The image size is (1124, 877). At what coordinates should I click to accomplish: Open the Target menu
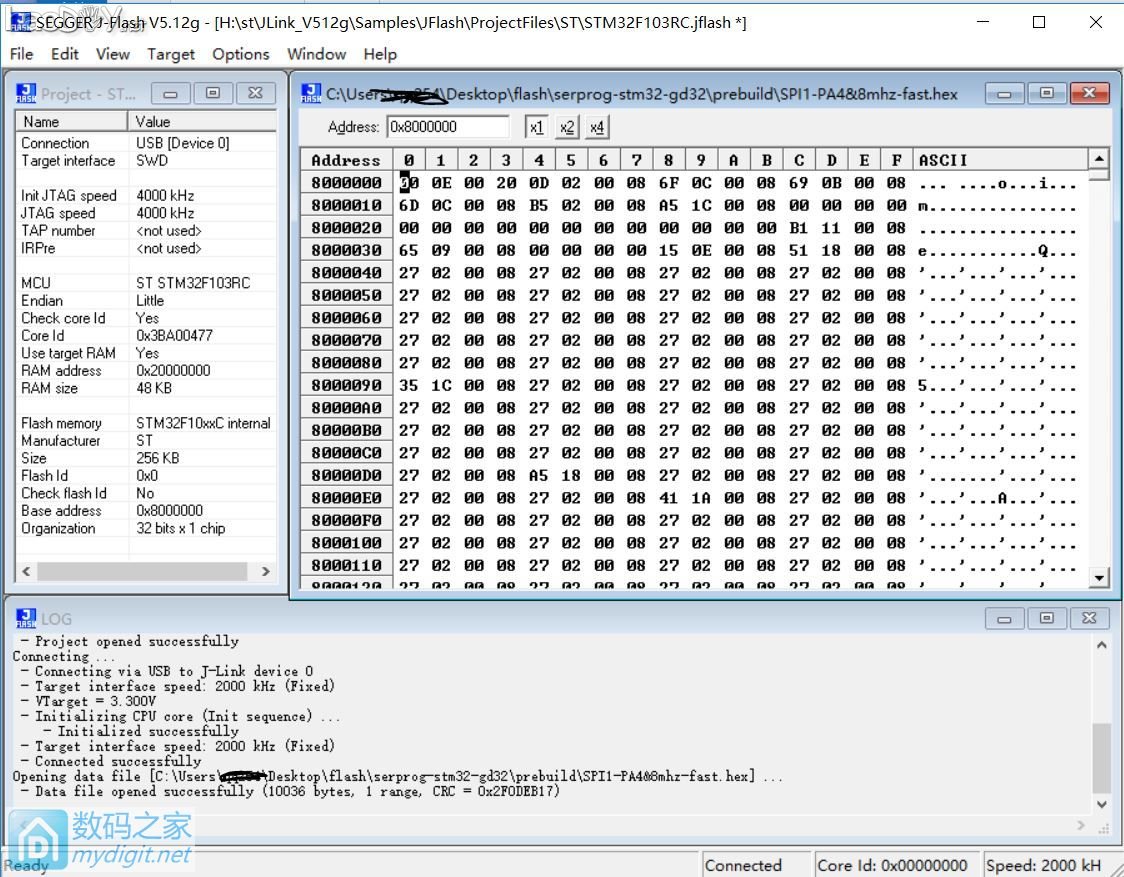coord(171,54)
